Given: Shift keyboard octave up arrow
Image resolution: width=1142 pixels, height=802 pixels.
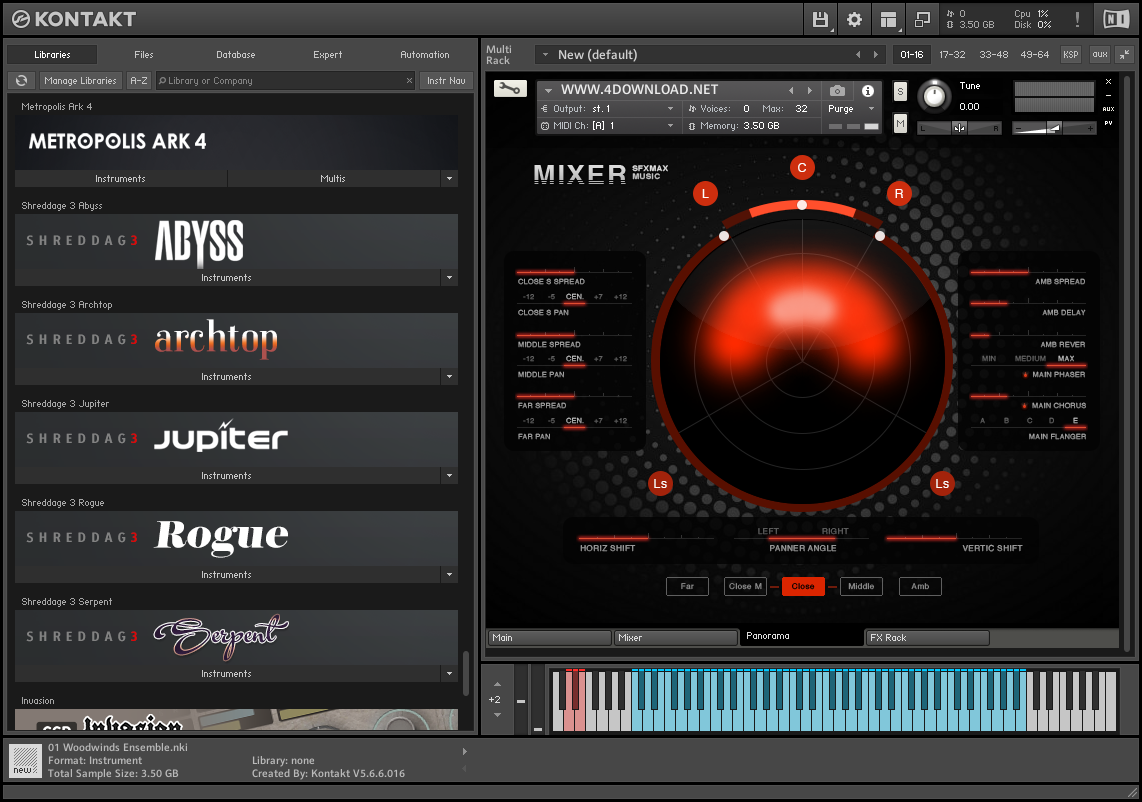Looking at the screenshot, I should pyautogui.click(x=497, y=684).
